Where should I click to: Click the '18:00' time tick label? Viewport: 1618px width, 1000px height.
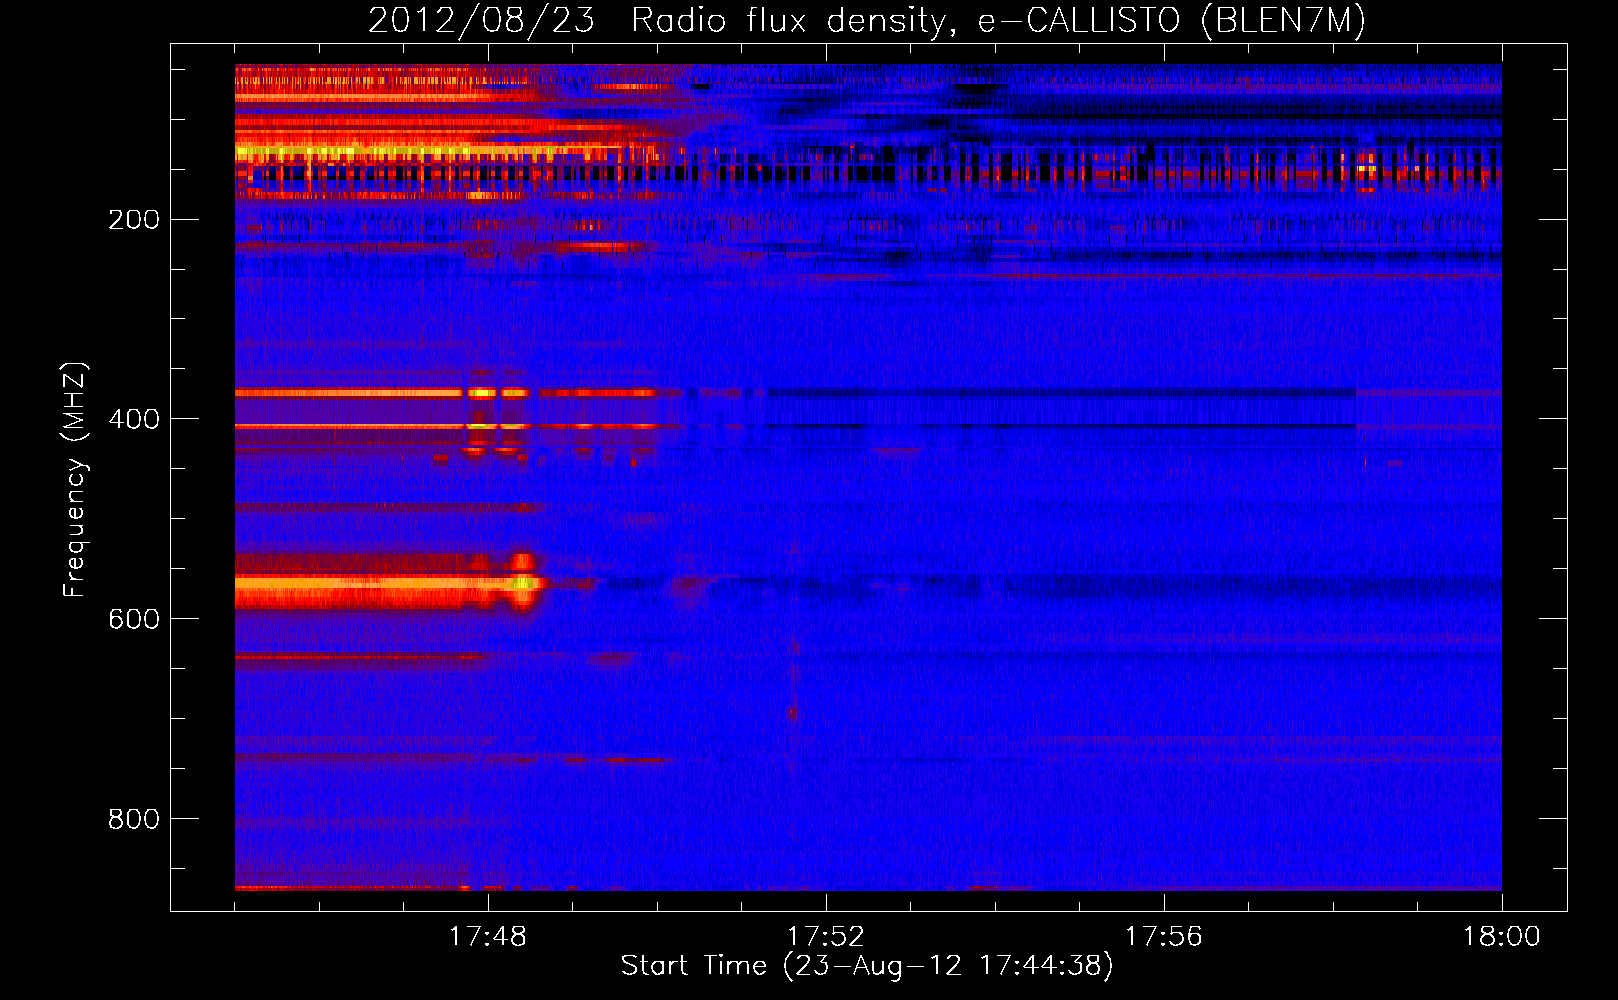click(x=1502, y=936)
